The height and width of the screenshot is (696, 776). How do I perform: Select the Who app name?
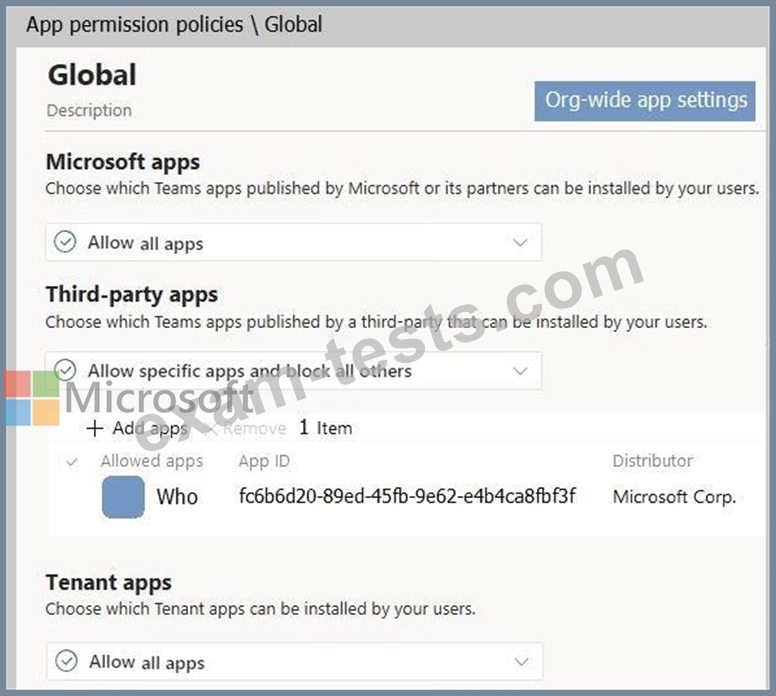(177, 497)
